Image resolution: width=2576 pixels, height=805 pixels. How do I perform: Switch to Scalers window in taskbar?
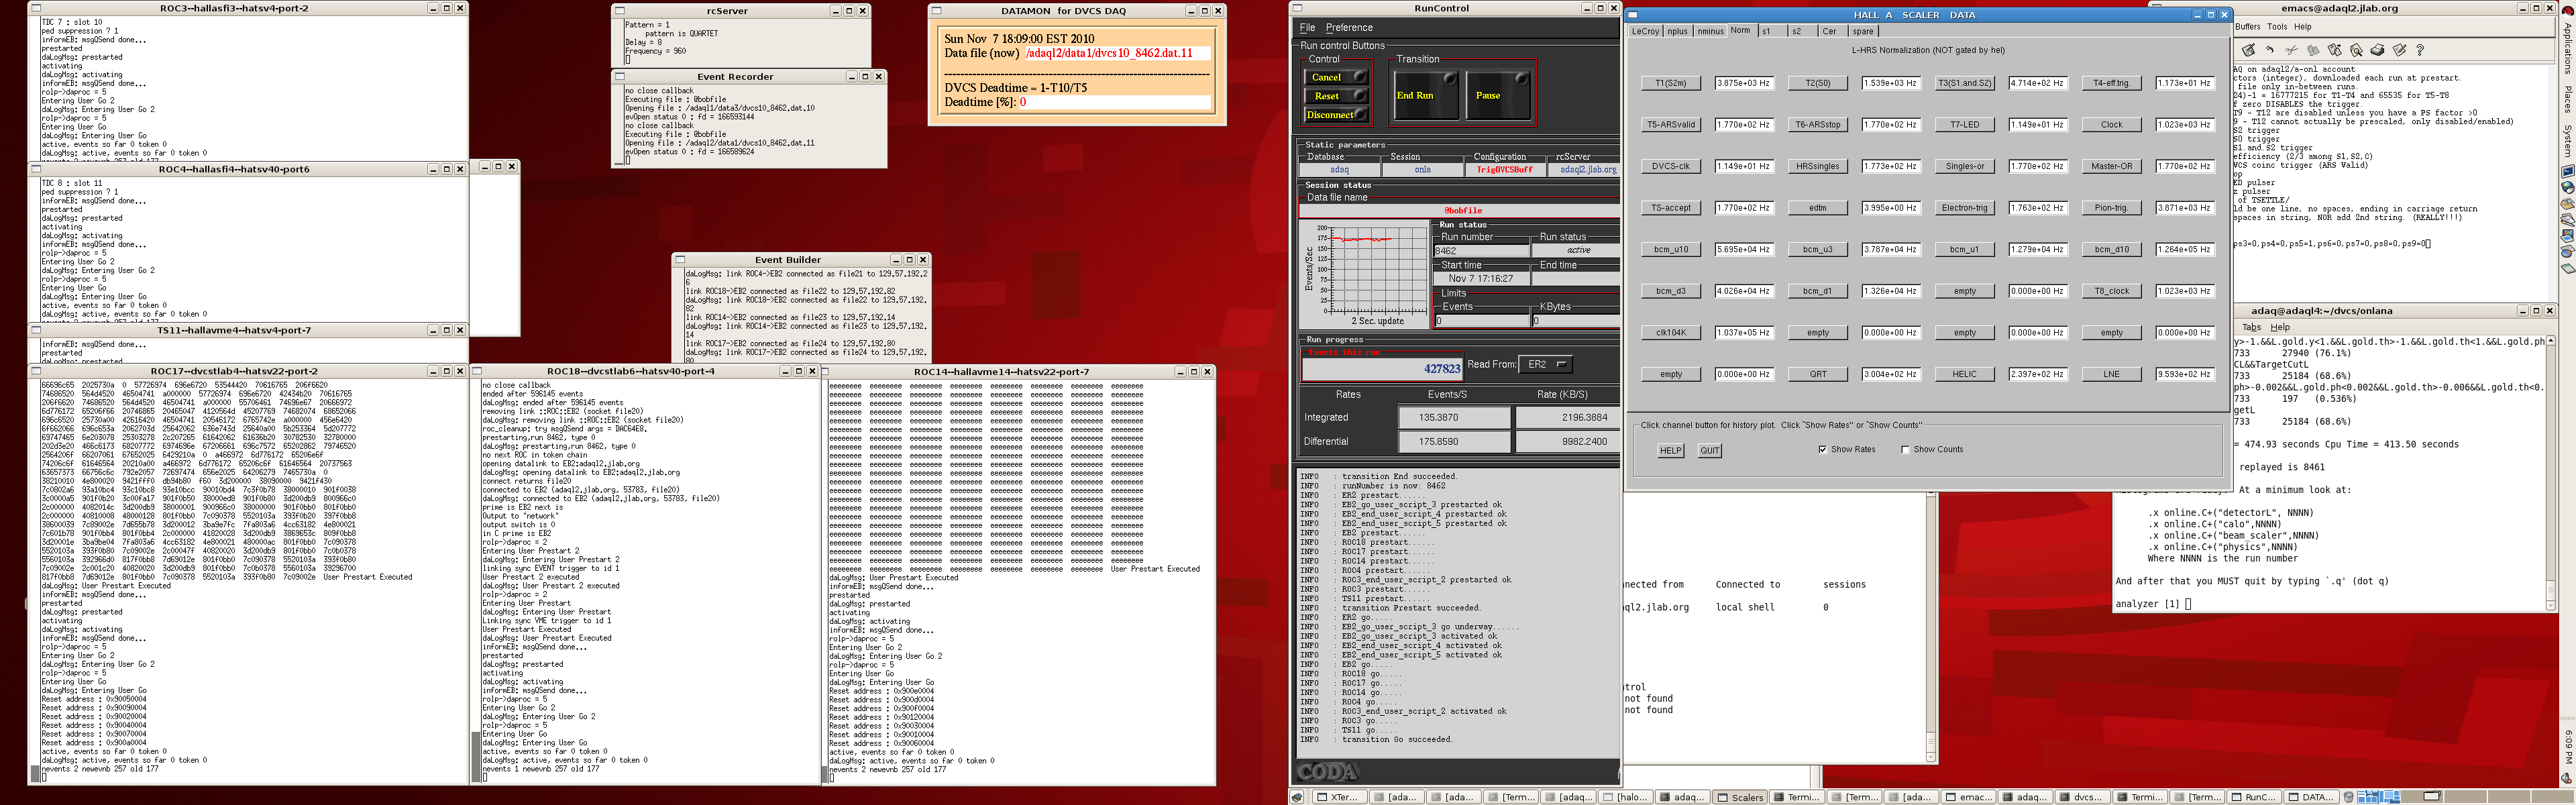click(x=1741, y=797)
